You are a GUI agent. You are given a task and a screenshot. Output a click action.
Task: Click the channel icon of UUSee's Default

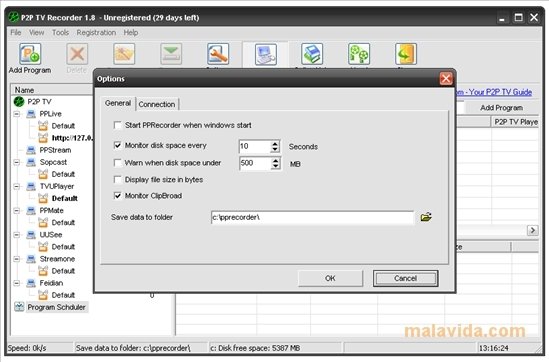tap(43, 246)
